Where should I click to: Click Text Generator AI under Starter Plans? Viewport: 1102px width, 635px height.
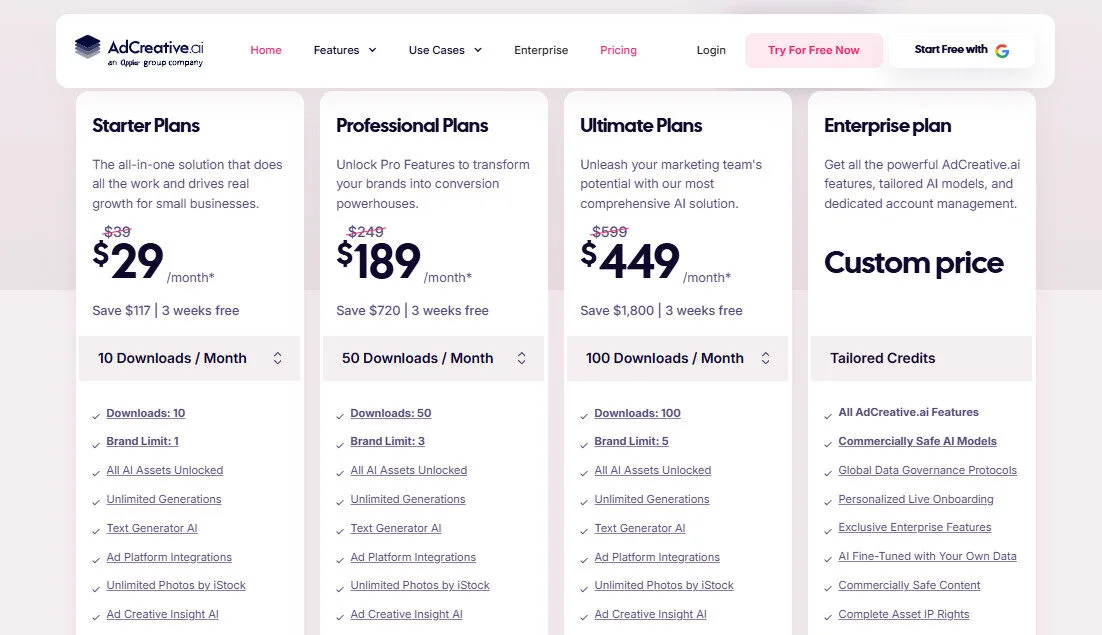152,528
